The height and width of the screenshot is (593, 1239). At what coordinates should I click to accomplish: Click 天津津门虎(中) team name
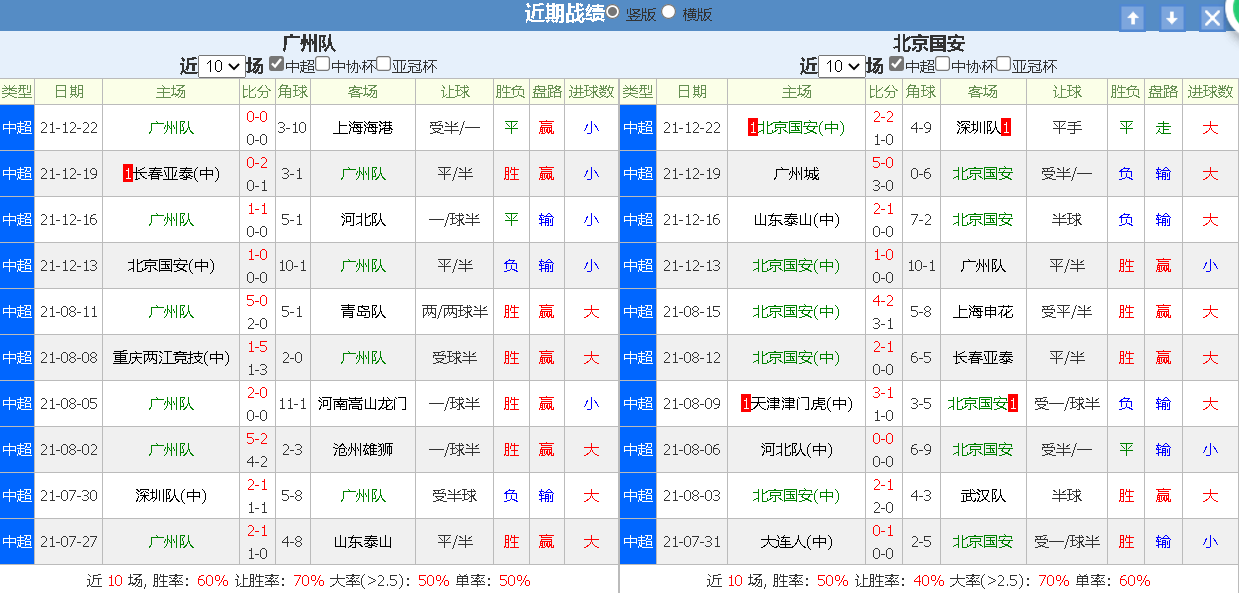(x=803, y=404)
